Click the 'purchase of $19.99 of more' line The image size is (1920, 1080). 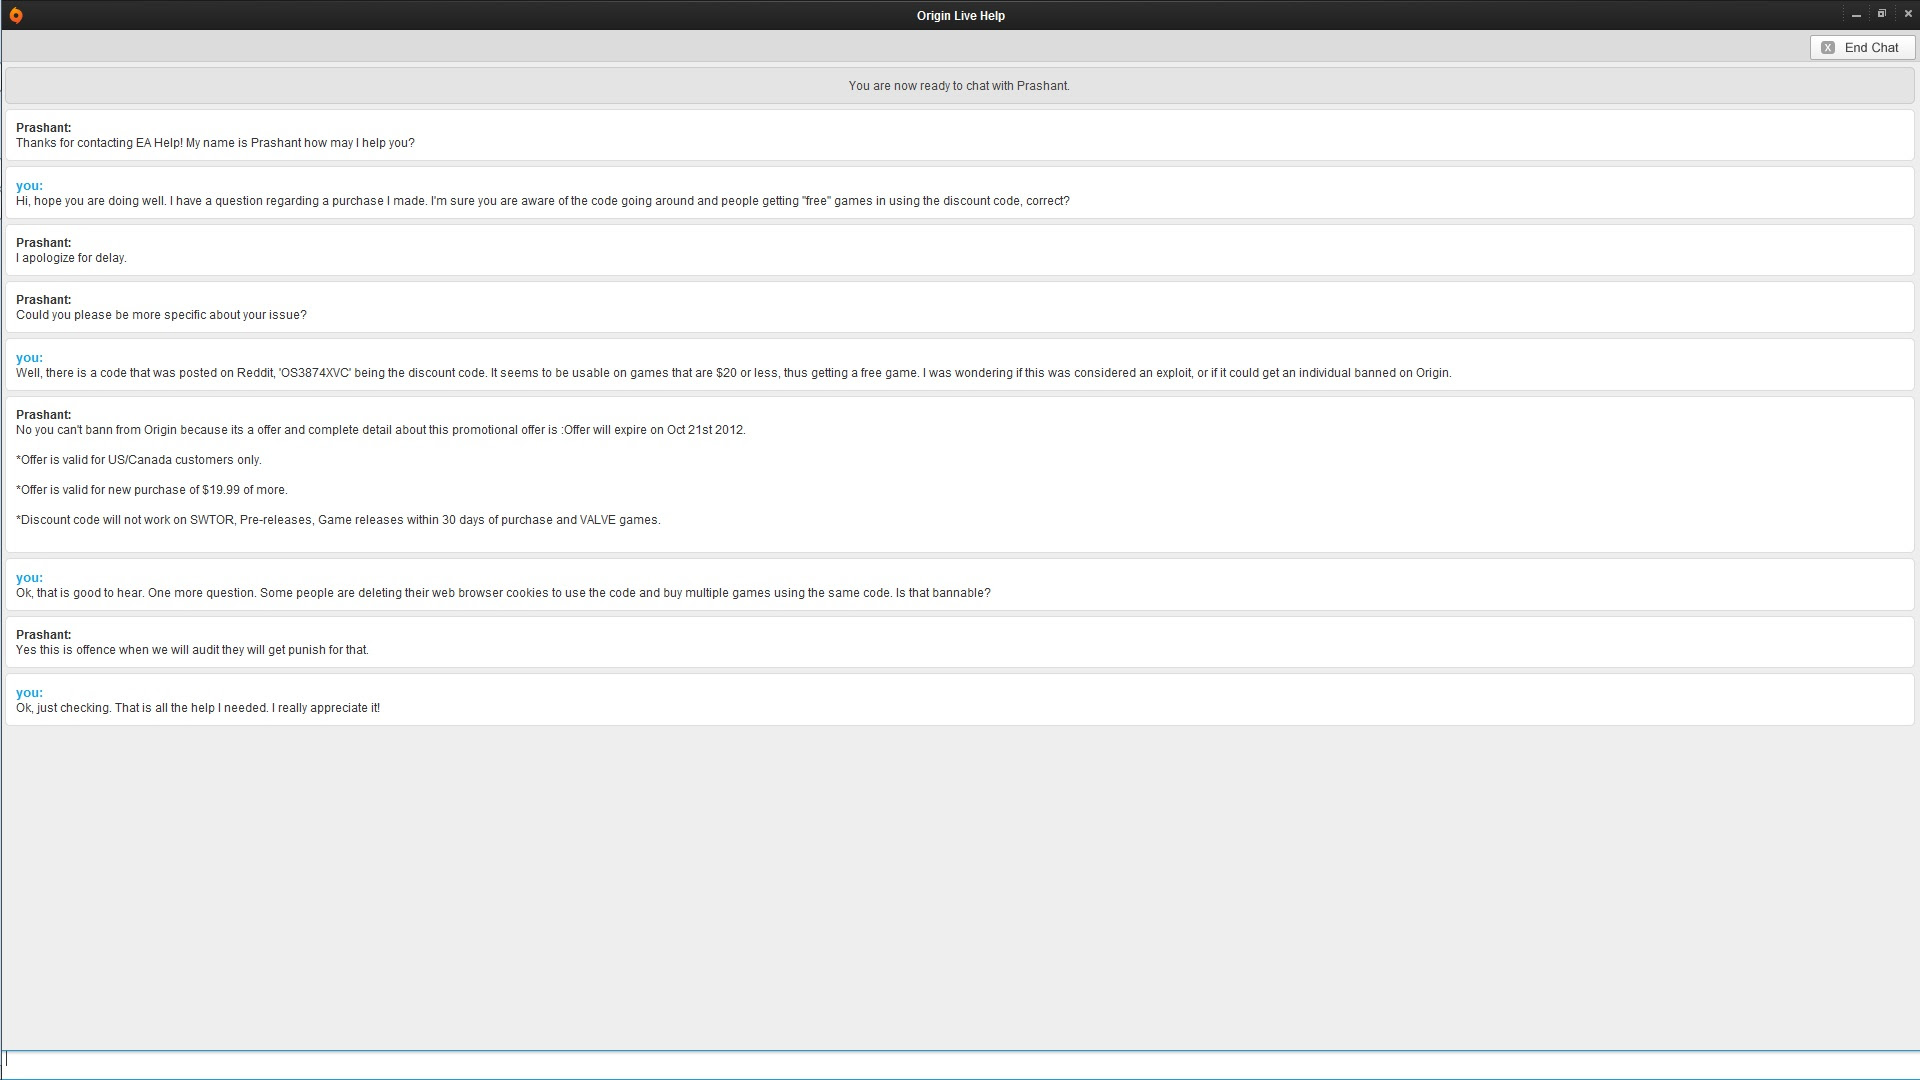[x=152, y=490]
